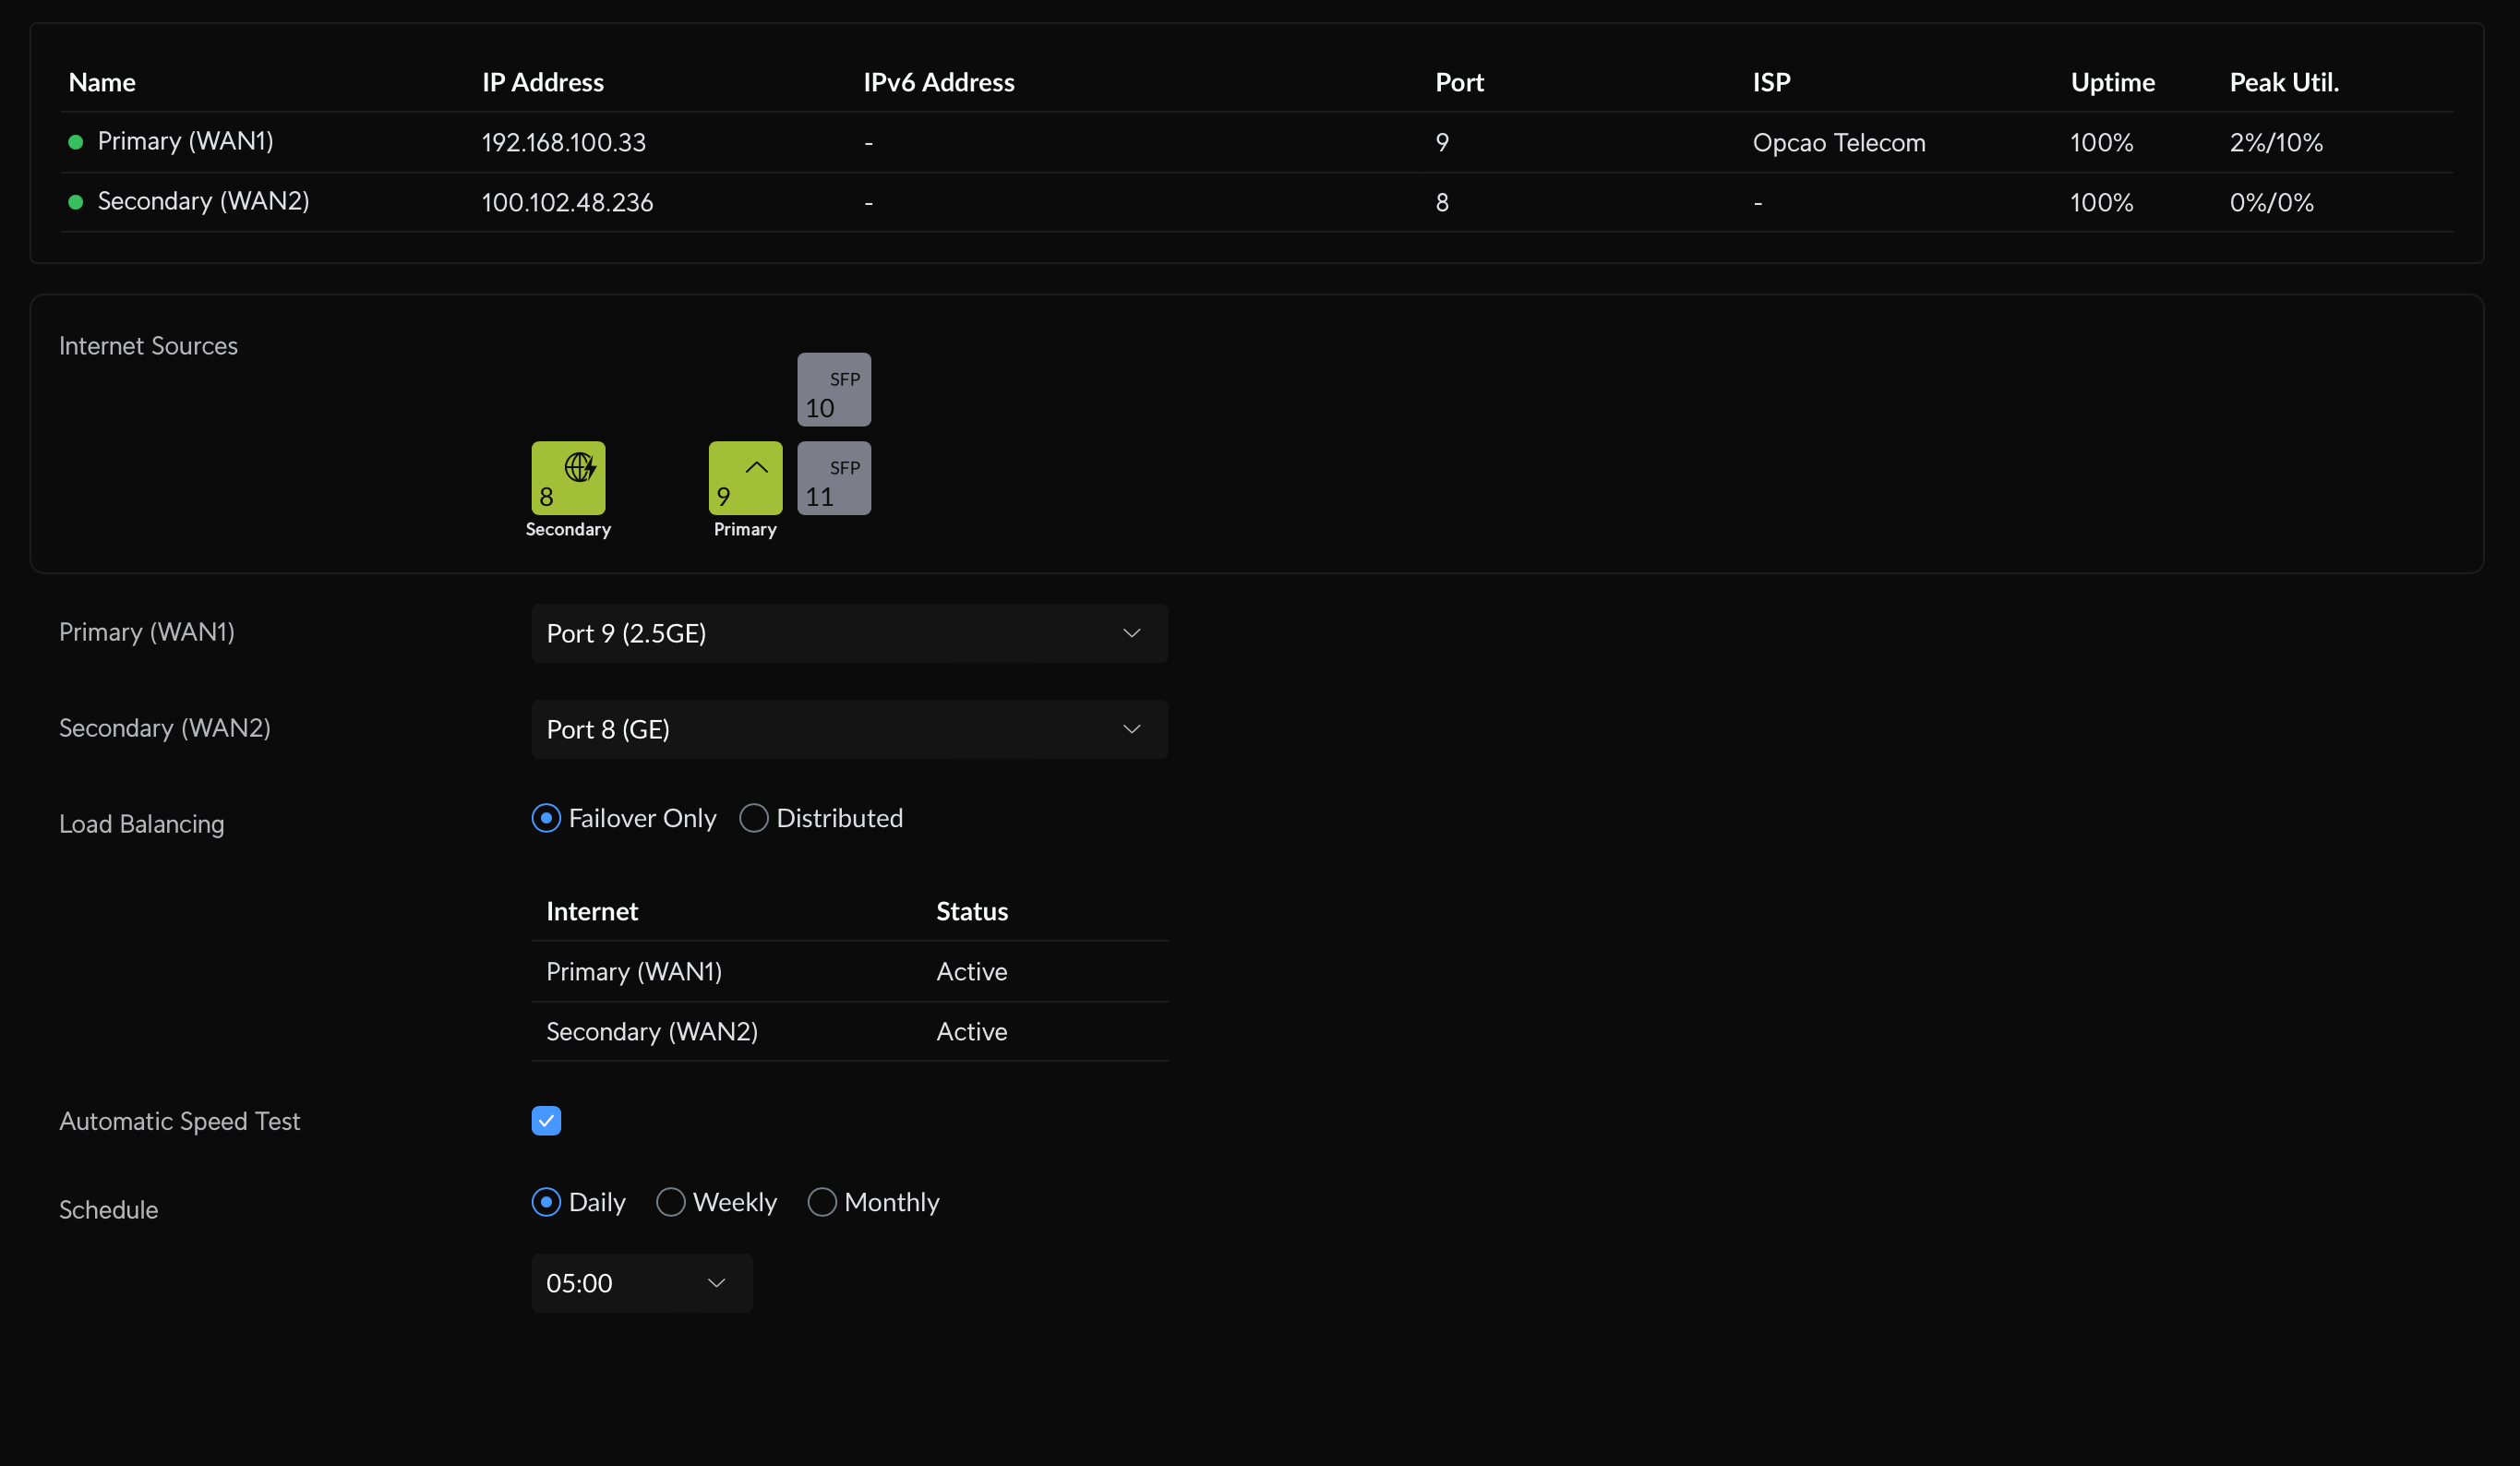Click the port 8 Secondary WAN icon
Image resolution: width=2520 pixels, height=1466 pixels.
click(568, 478)
